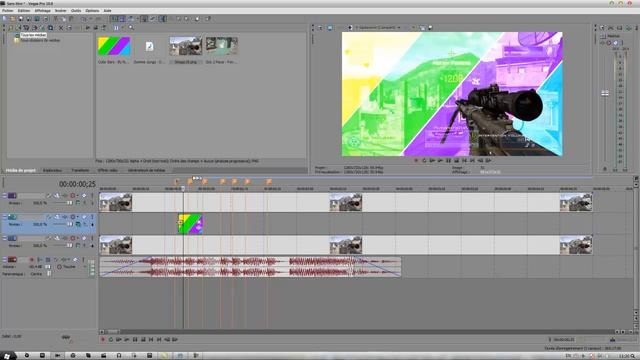
Task: Open the Options menu
Action: click(x=92, y=11)
